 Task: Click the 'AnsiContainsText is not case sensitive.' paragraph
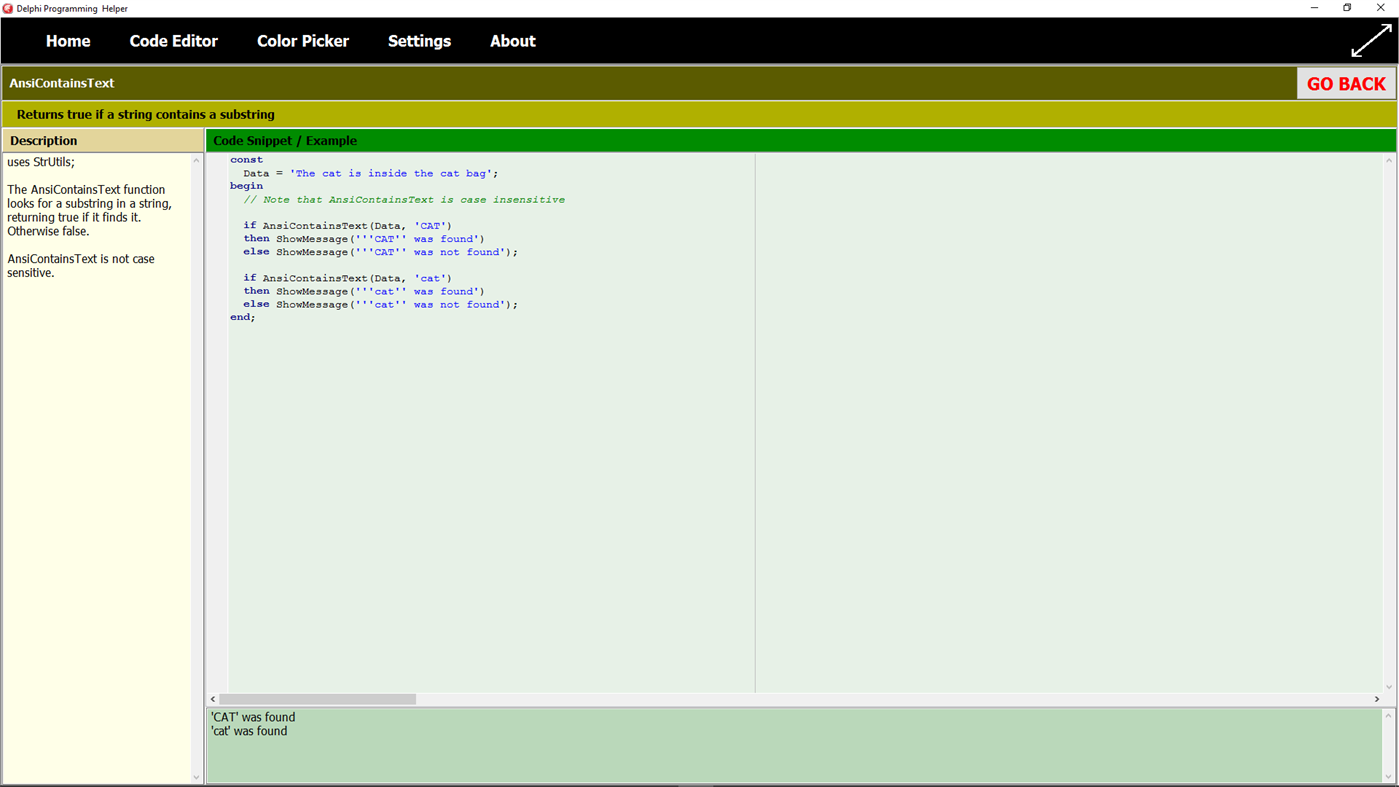[81, 266]
